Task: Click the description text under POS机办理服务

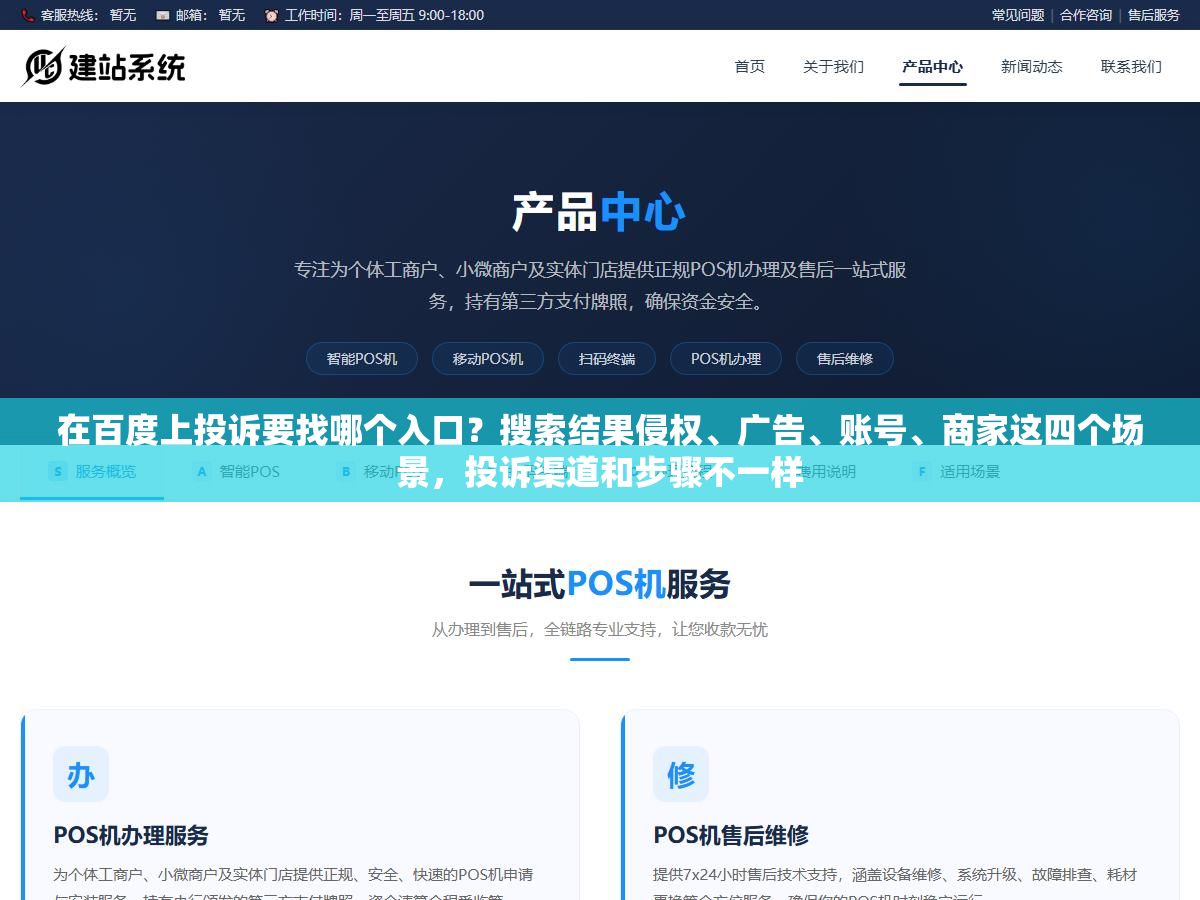Action: (x=293, y=885)
